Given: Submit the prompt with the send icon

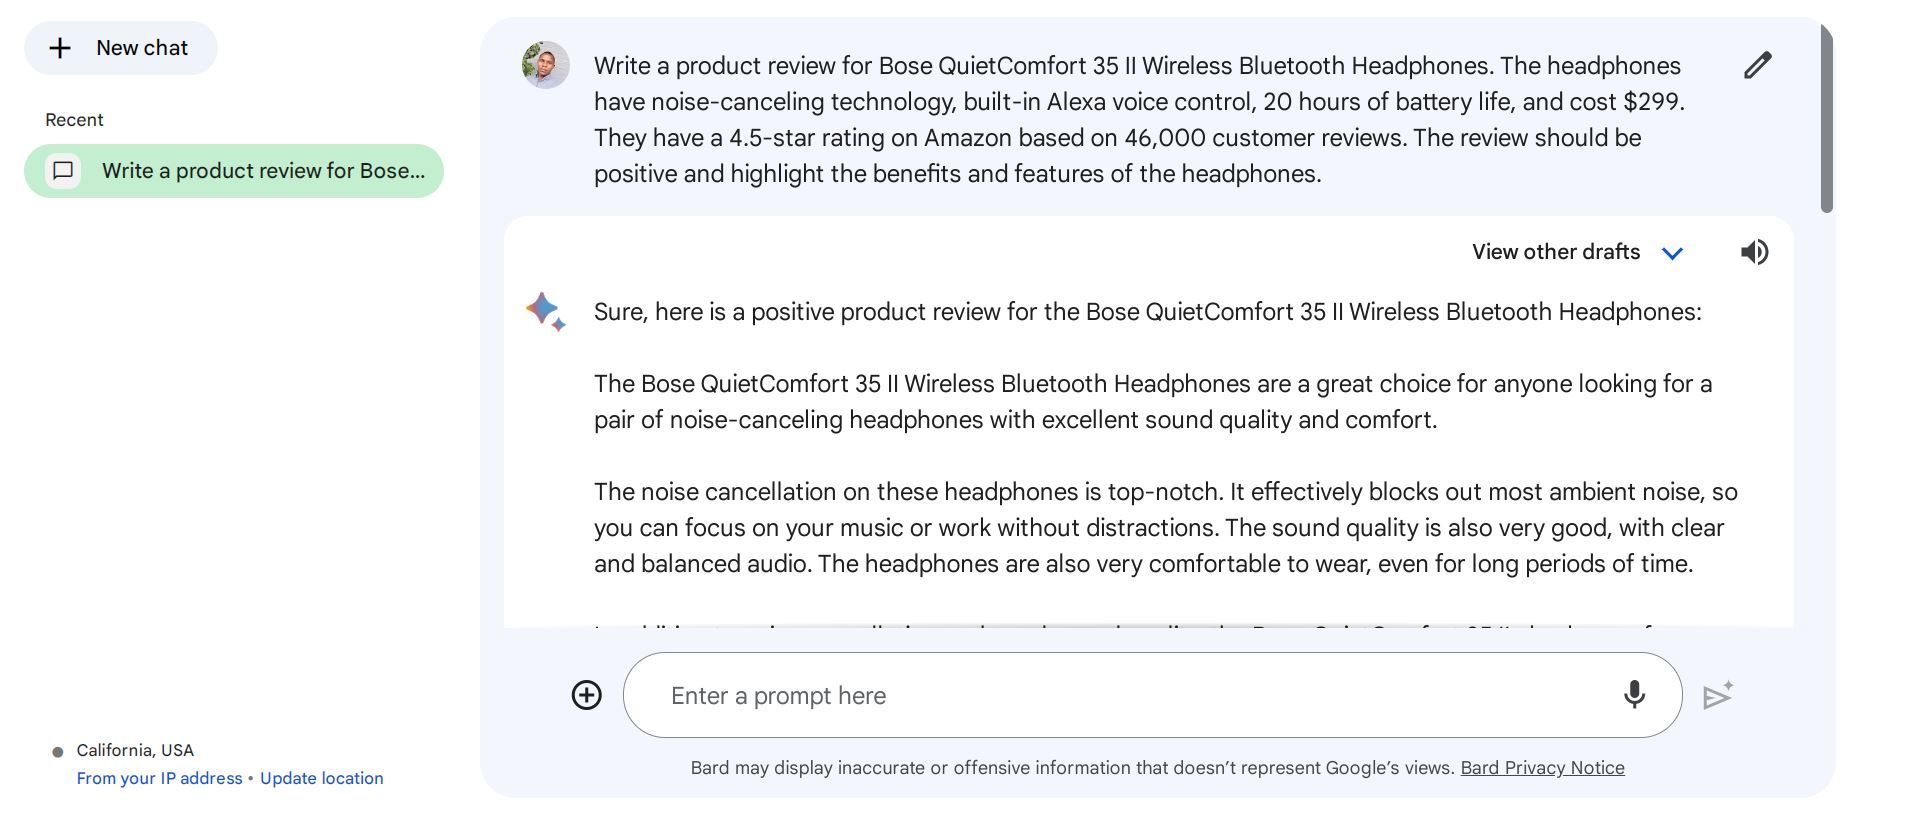Looking at the screenshot, I should [x=1720, y=694].
